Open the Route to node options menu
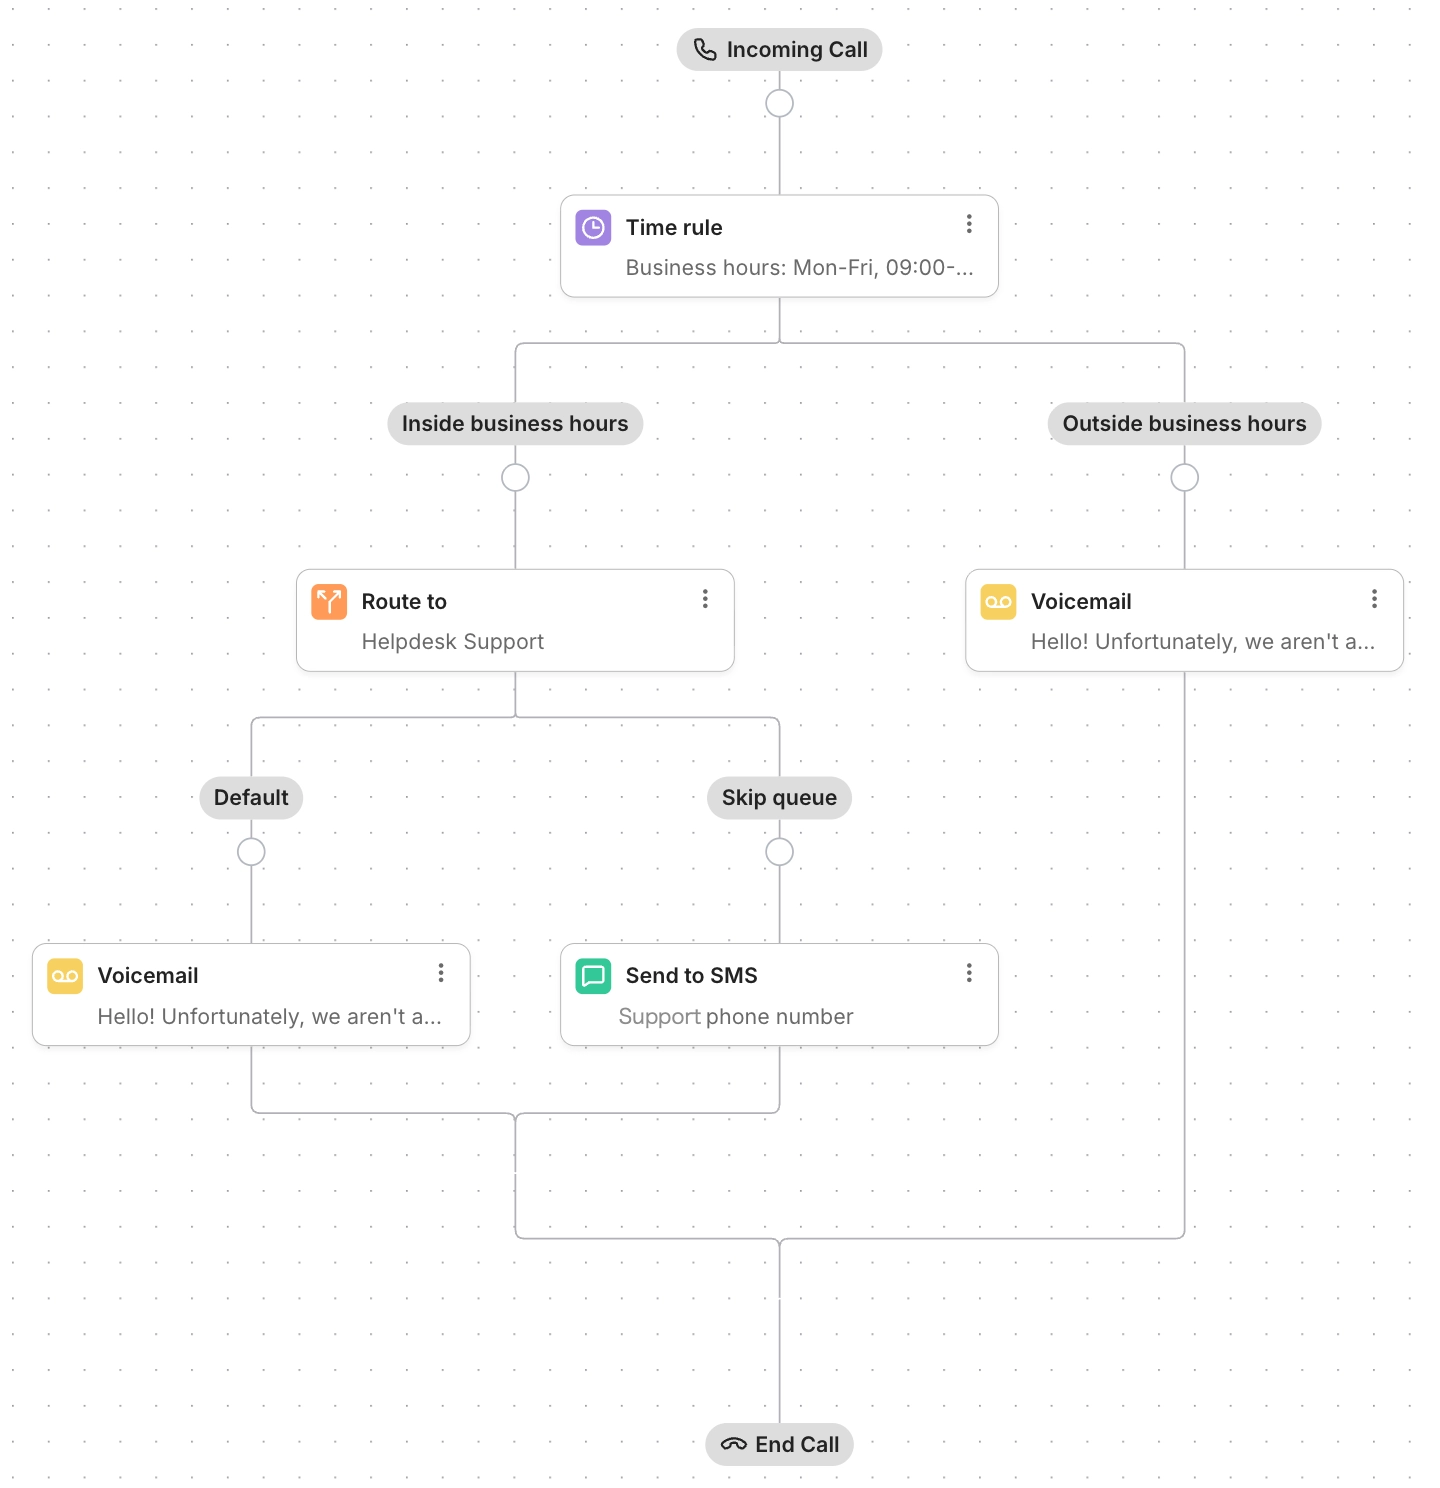This screenshot has height=1488, width=1440. tap(705, 598)
